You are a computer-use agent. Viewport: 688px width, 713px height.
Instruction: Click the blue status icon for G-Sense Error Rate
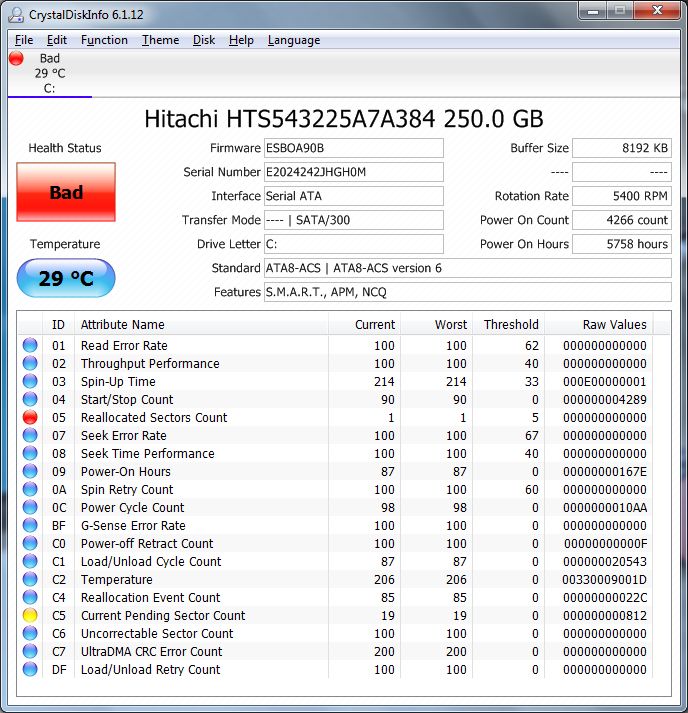tap(30, 525)
